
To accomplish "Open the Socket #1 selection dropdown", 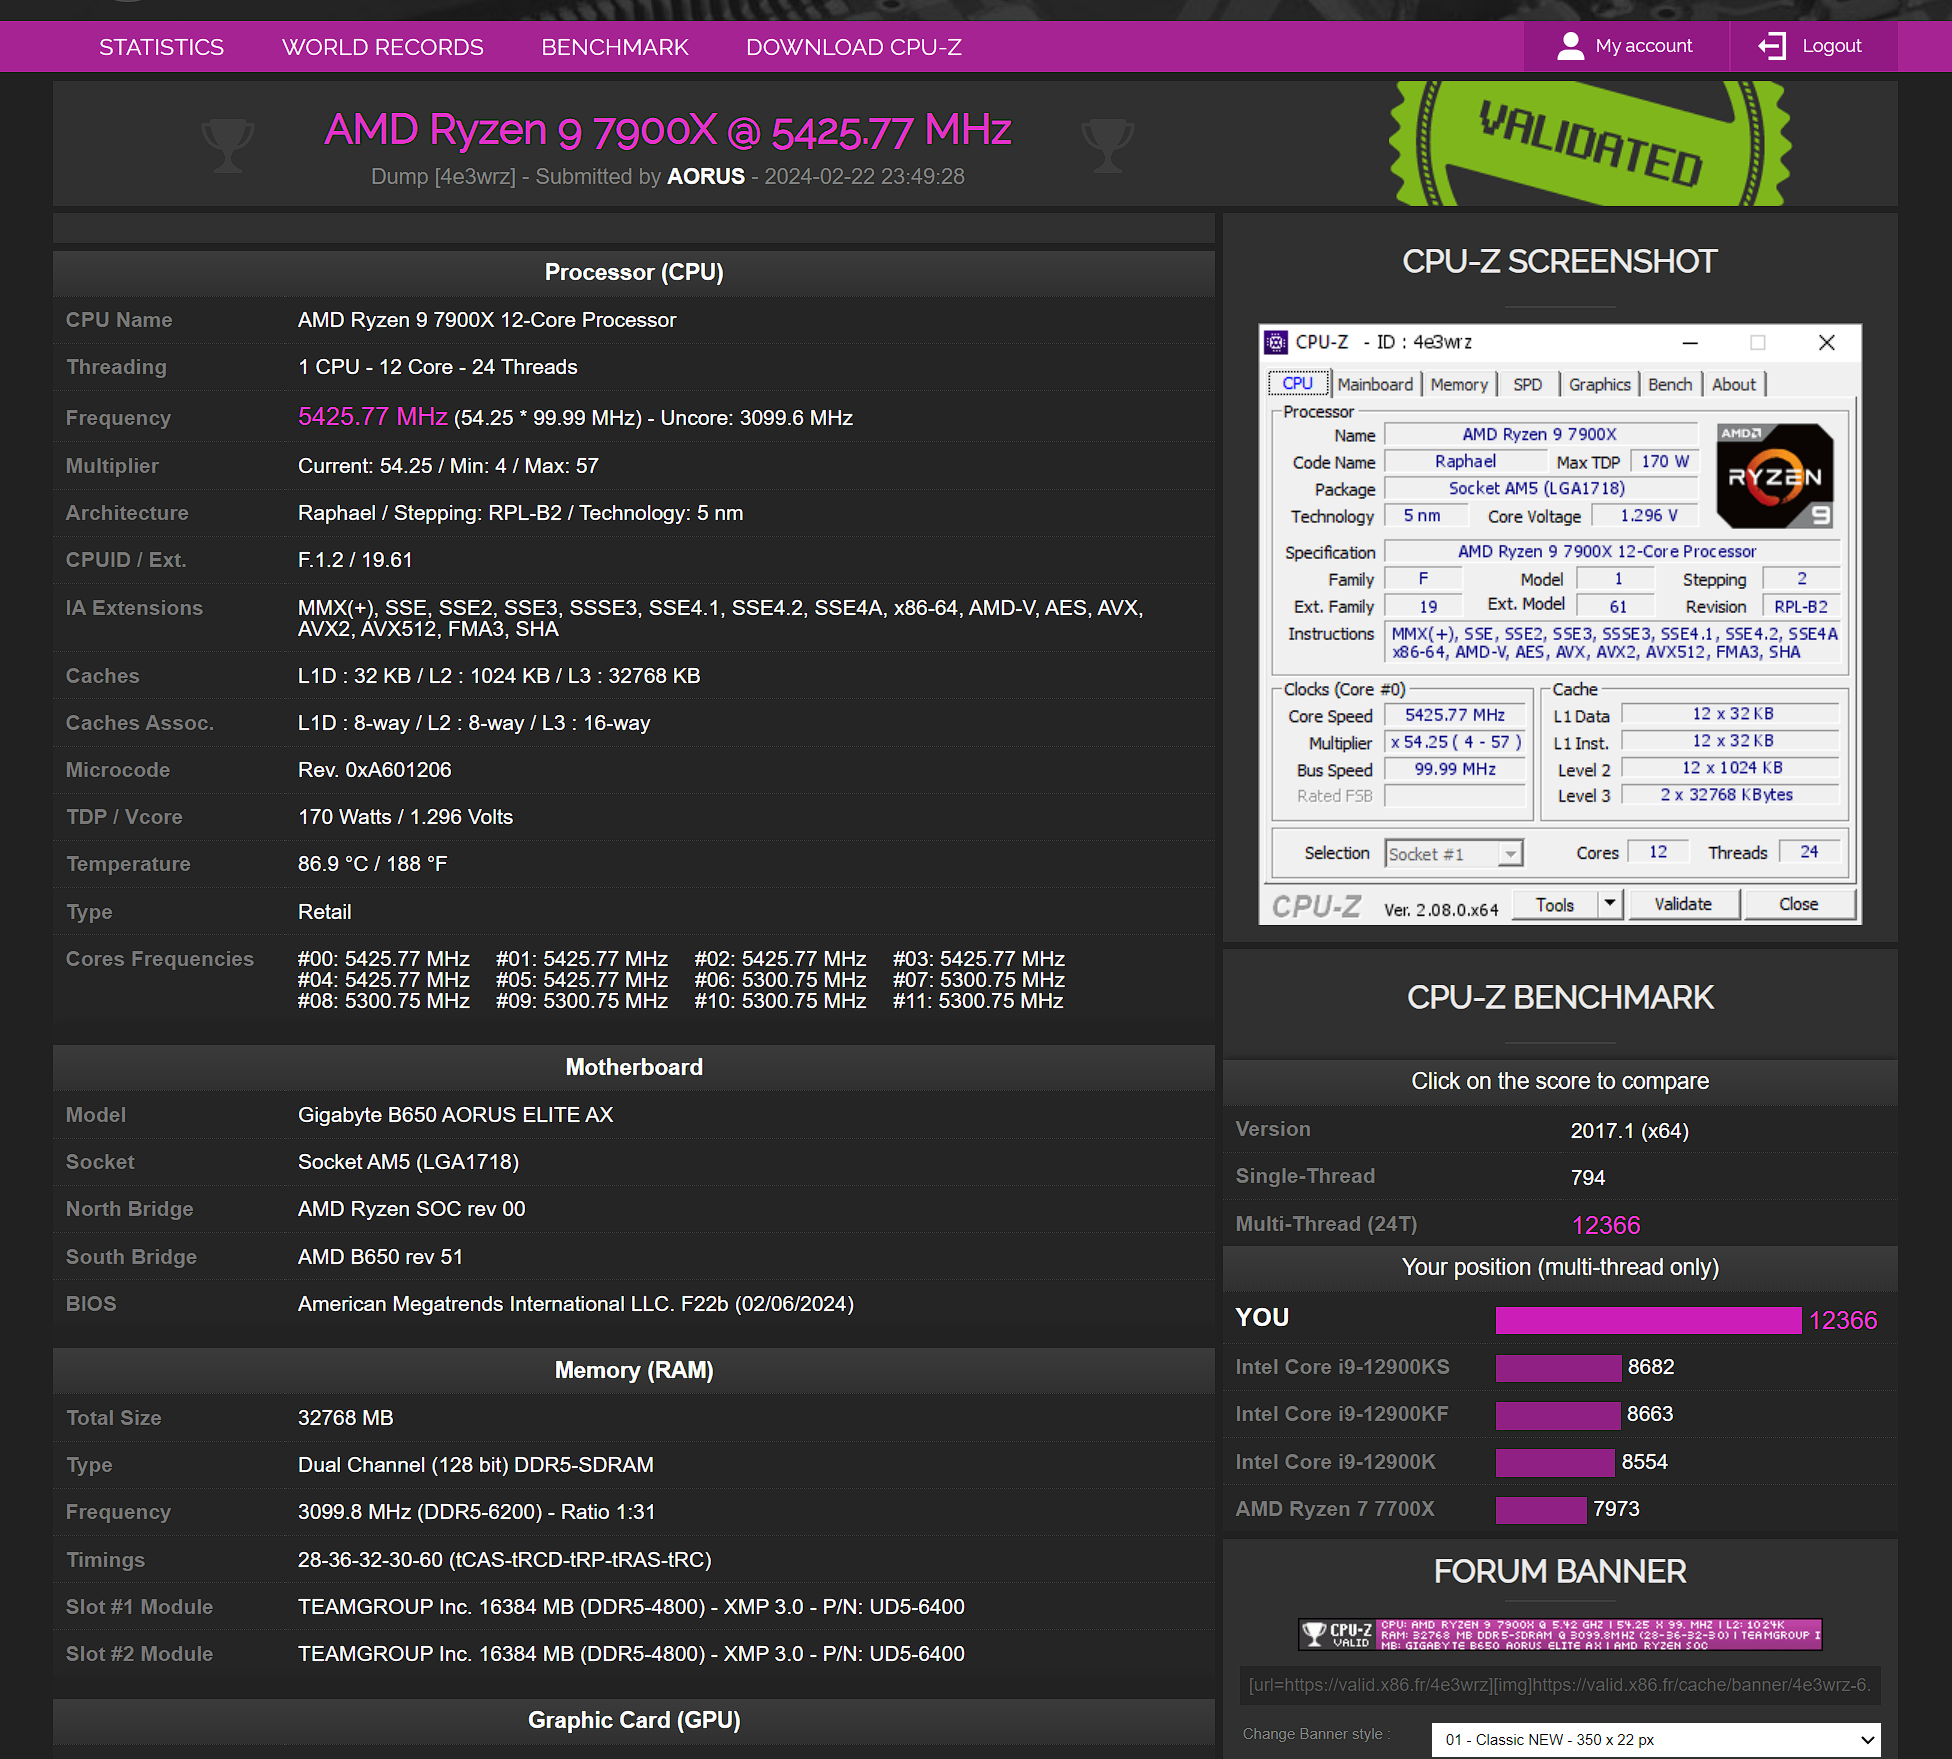I will [1454, 853].
